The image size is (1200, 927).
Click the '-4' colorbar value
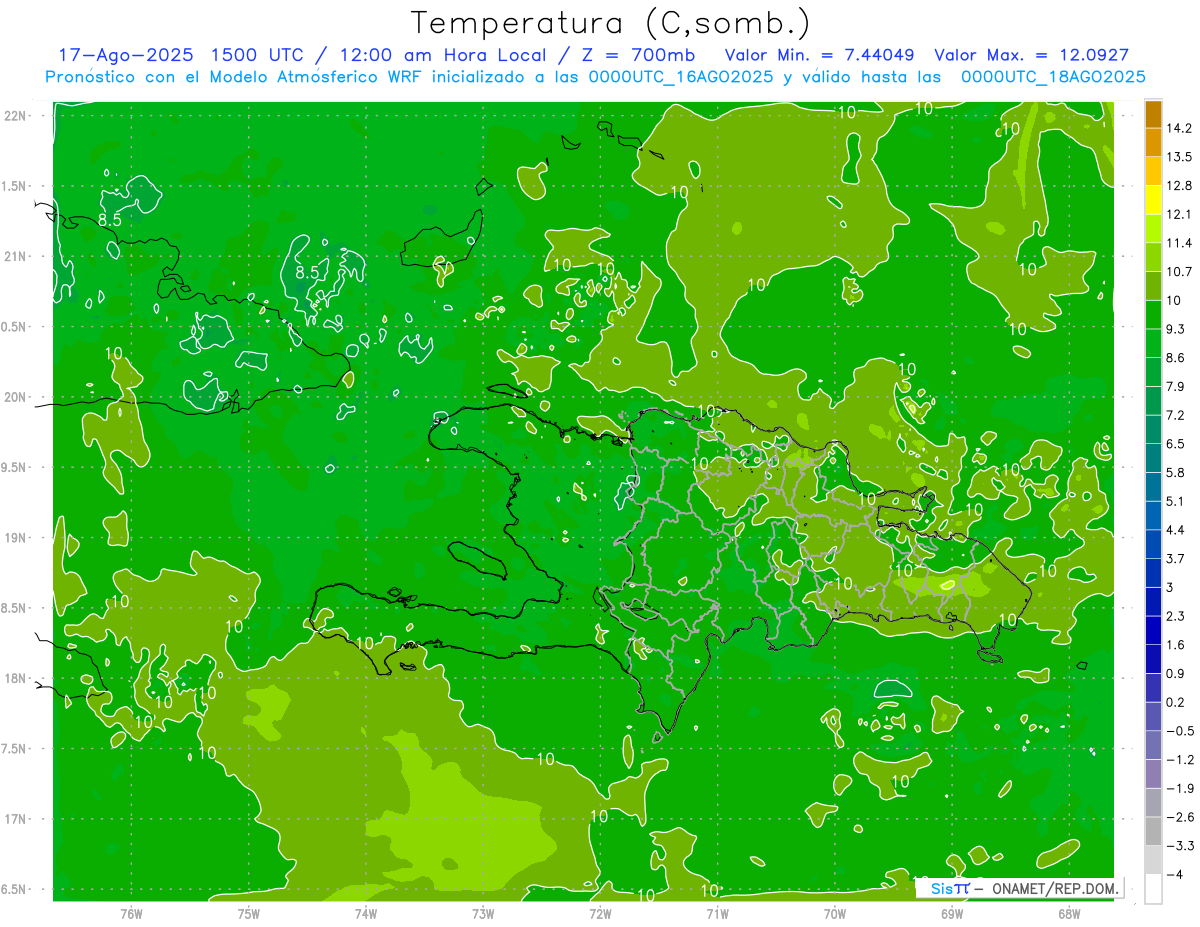pos(1174,874)
